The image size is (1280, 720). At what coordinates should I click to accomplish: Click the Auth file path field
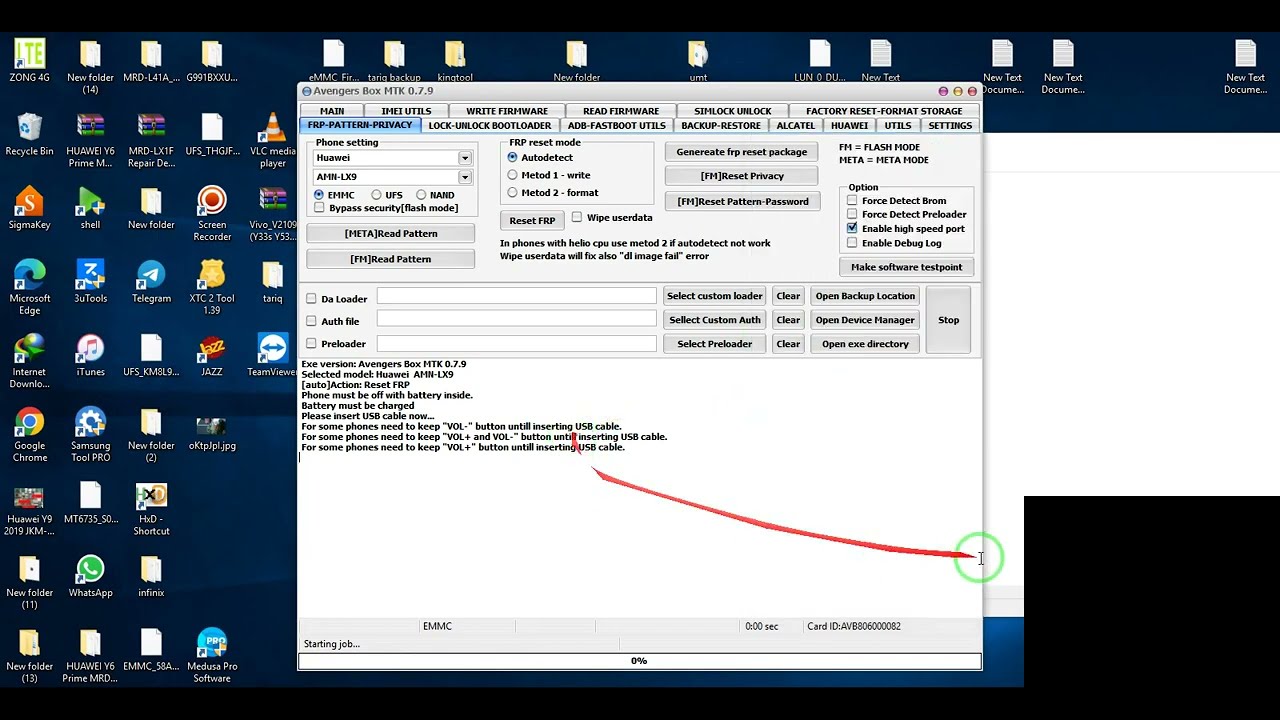point(516,319)
